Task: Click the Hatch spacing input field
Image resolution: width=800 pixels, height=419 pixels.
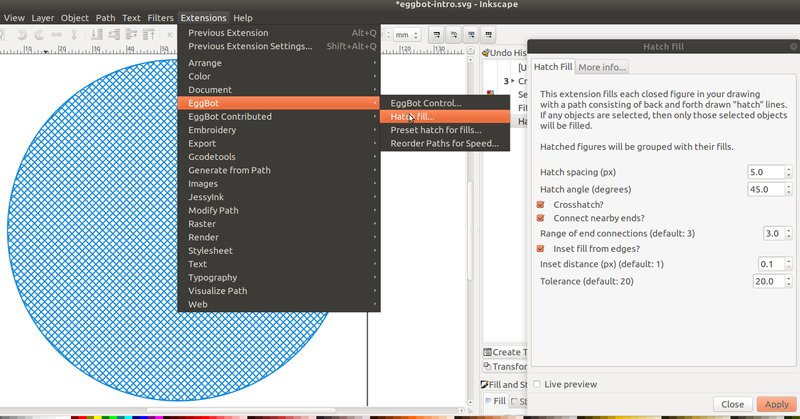Action: pyautogui.click(x=766, y=172)
